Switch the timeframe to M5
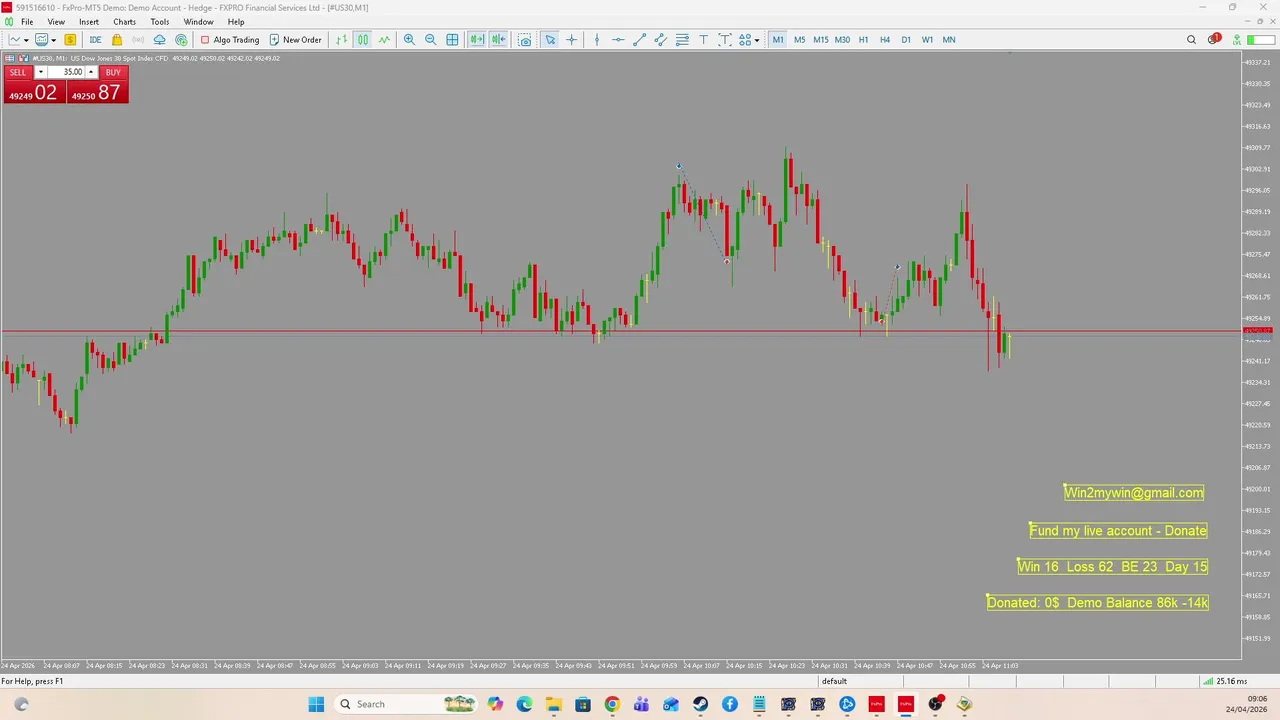The width and height of the screenshot is (1280, 720). [x=799, y=40]
